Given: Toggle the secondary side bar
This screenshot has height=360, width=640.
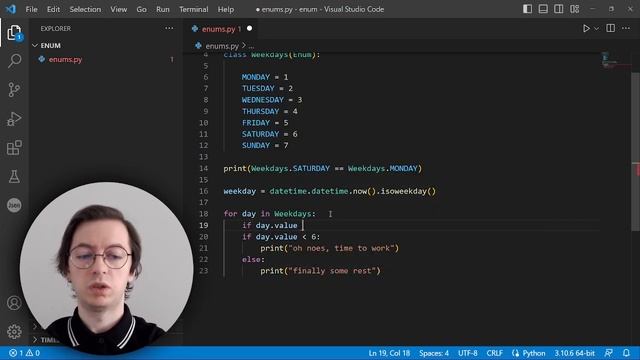Looking at the screenshot, I should (x=558, y=9).
